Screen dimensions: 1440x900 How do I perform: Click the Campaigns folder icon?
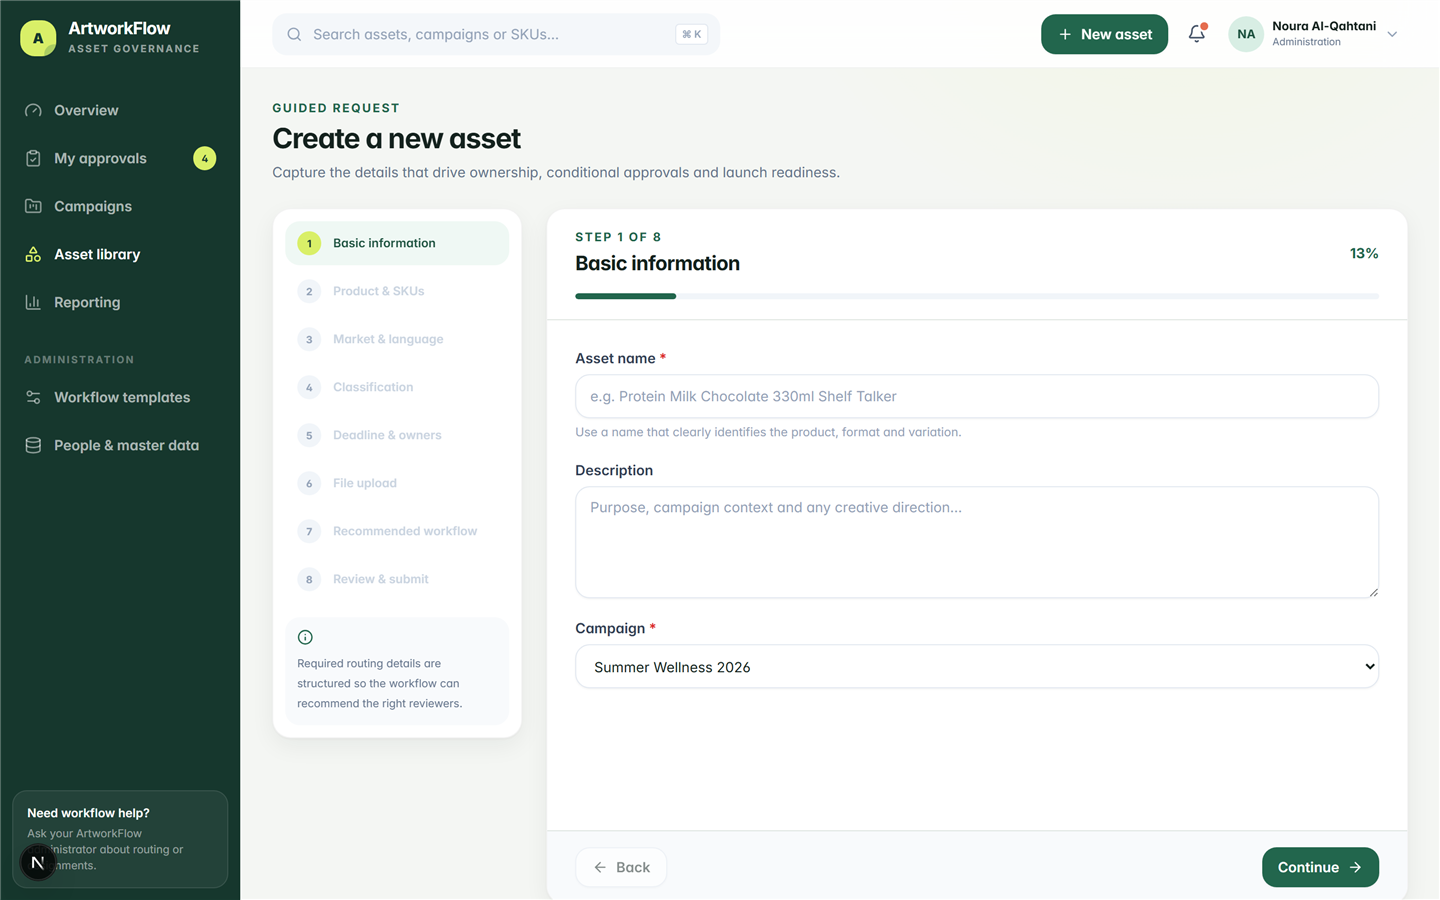point(33,206)
